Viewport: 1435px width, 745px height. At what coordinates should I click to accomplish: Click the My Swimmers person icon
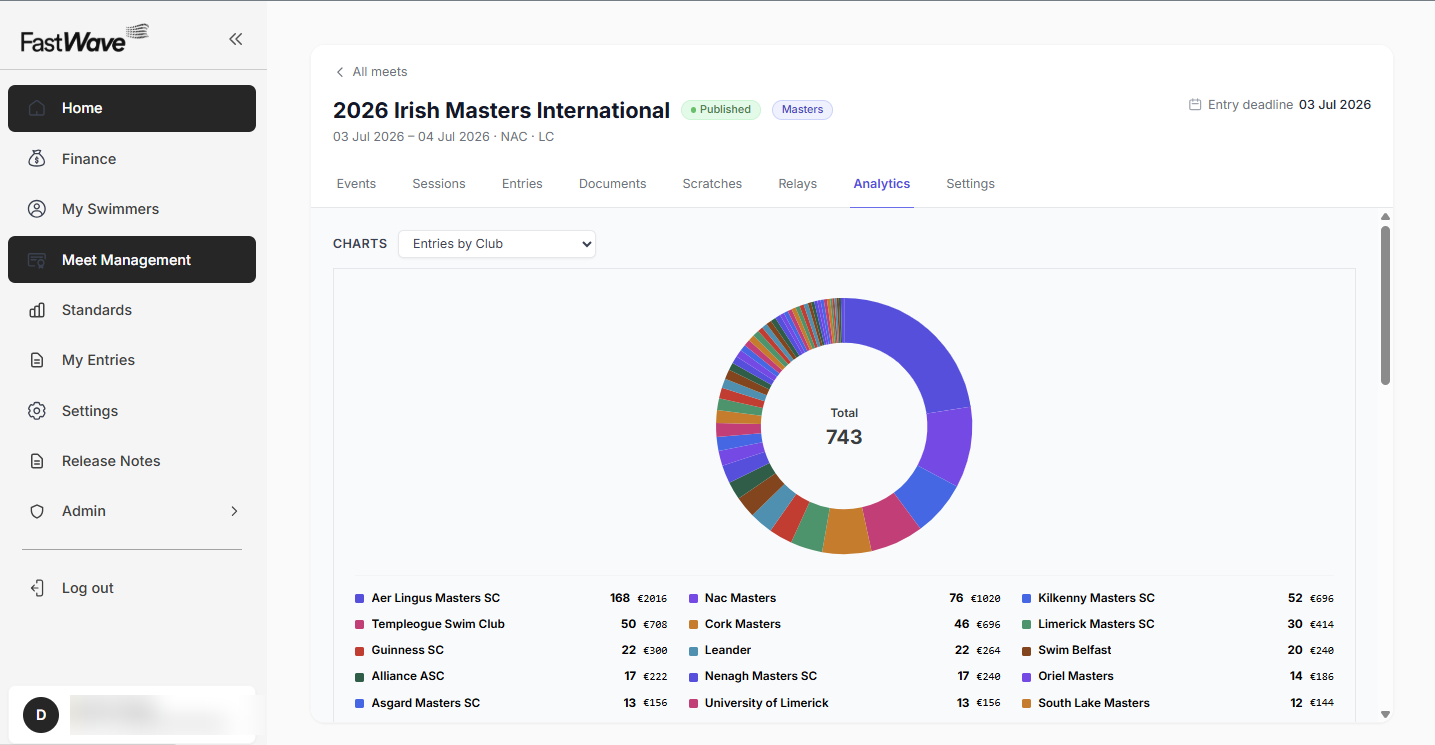(x=37, y=209)
